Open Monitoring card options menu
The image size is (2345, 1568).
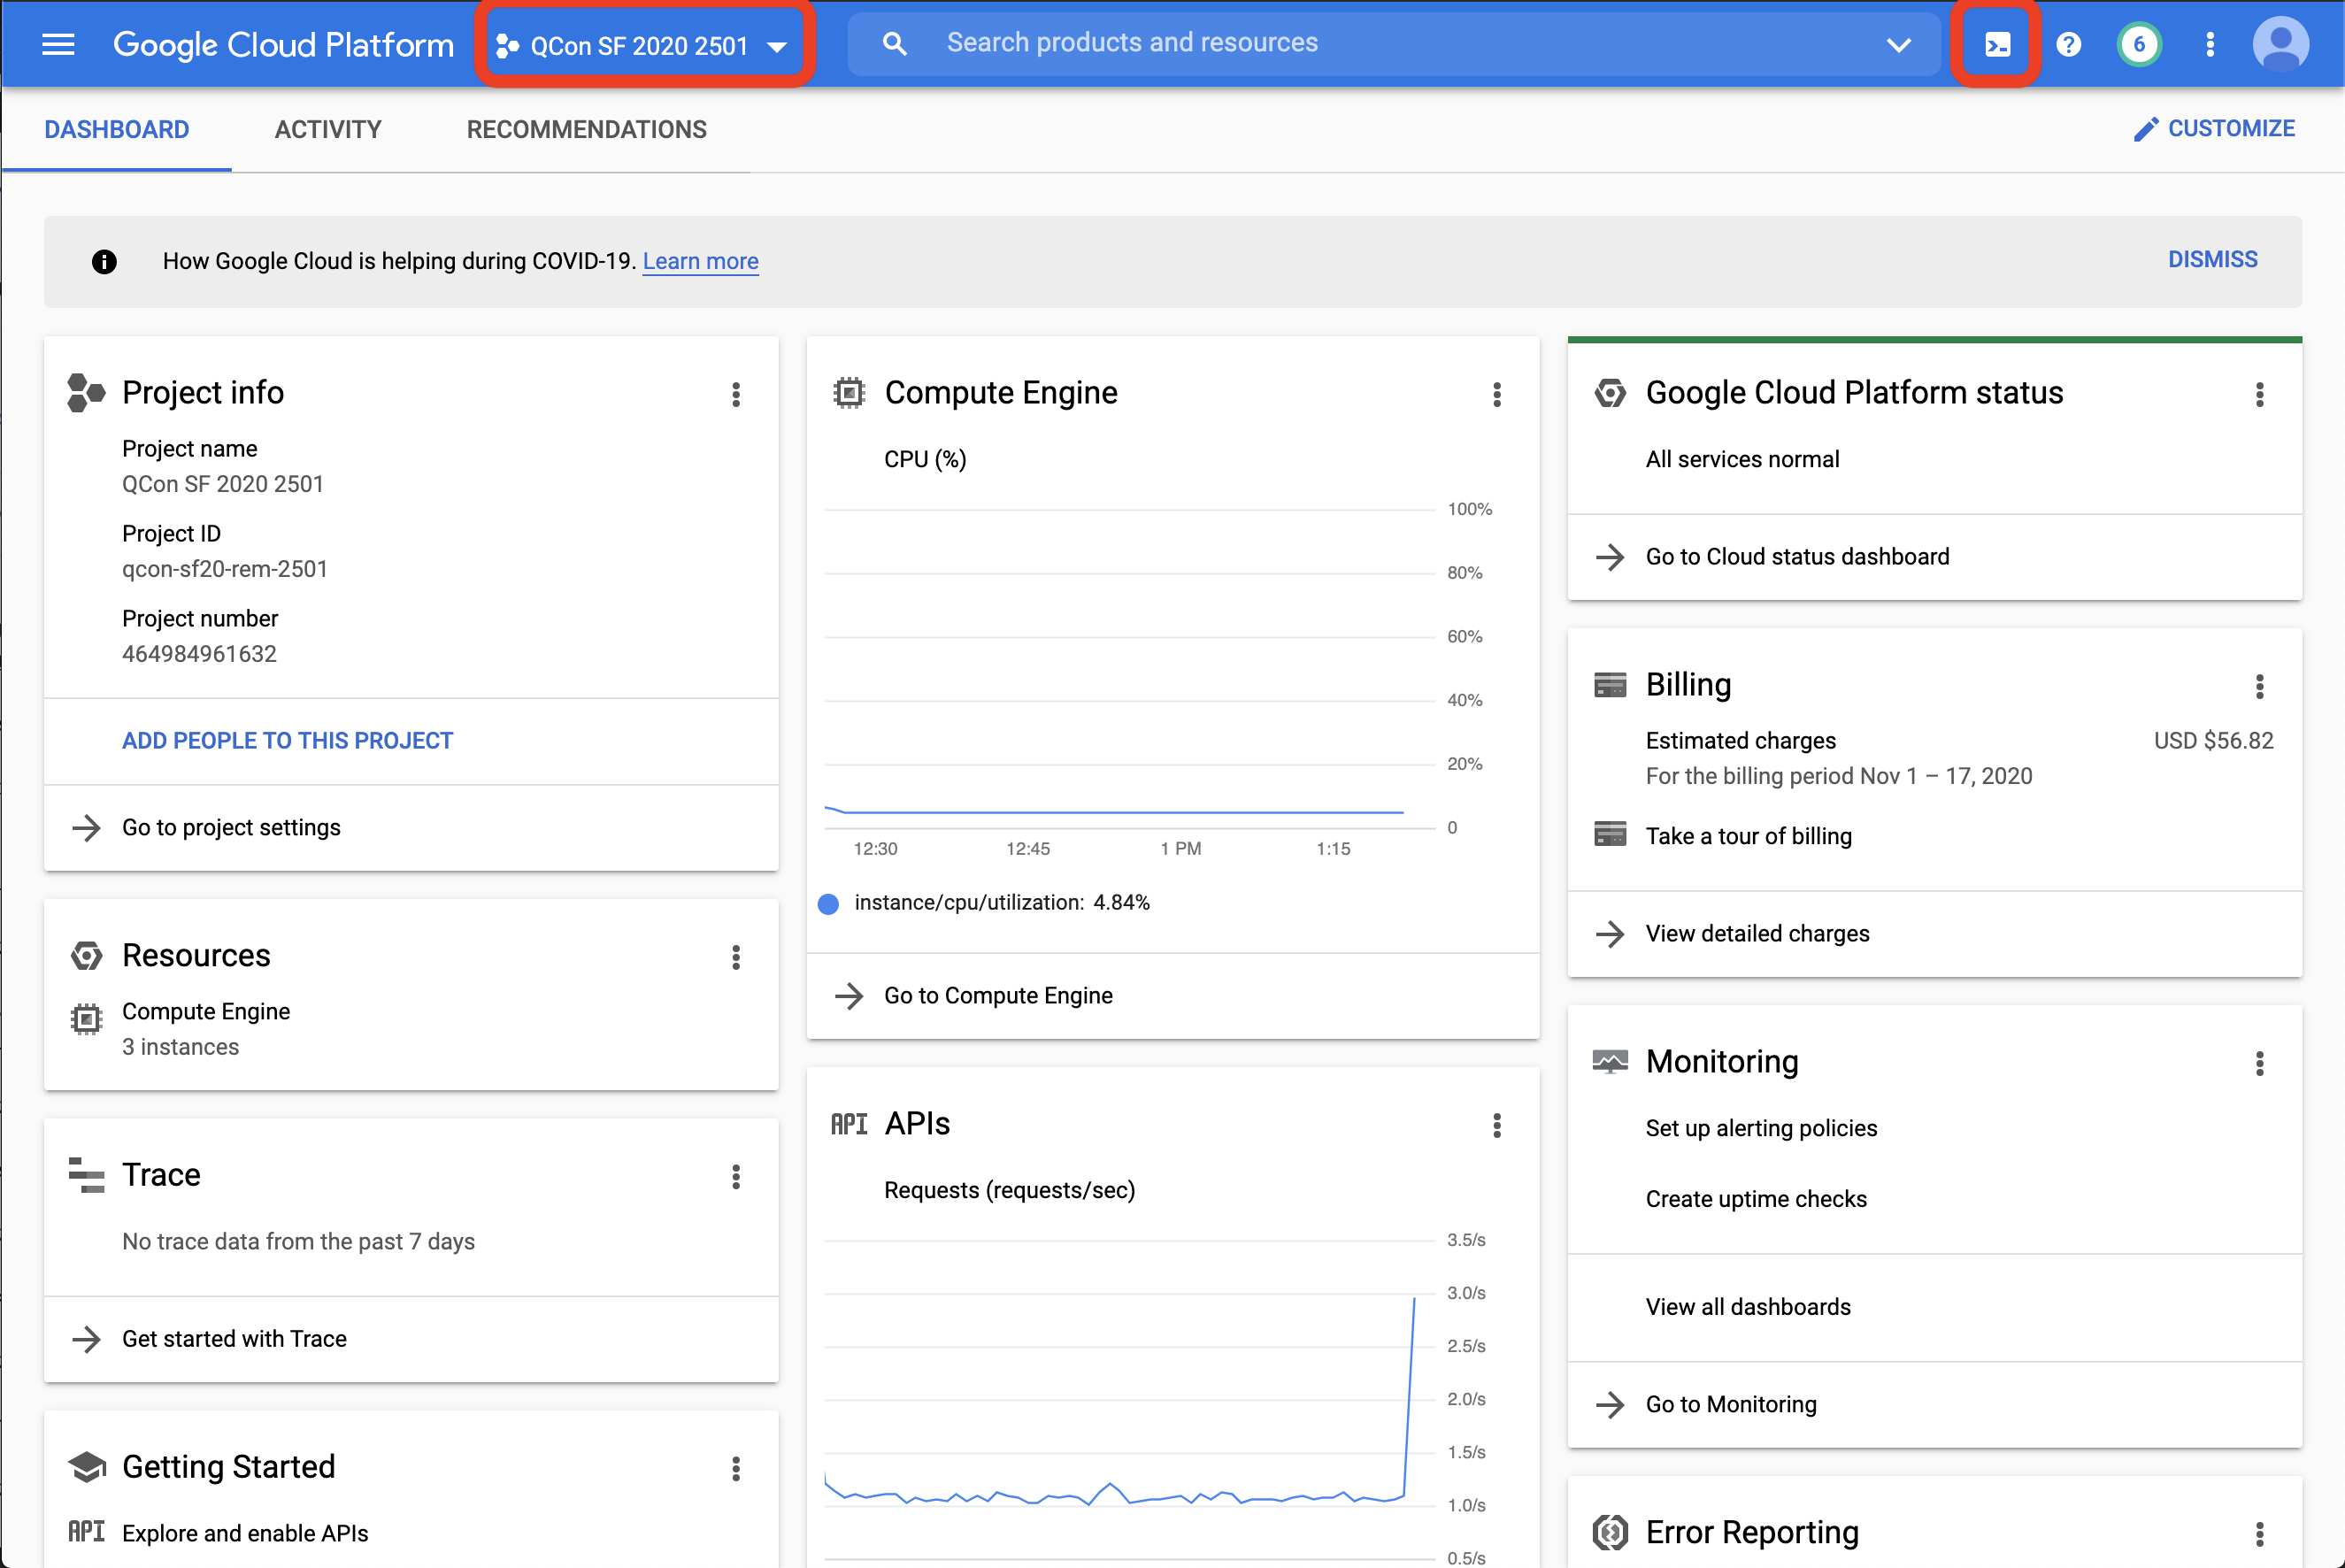2259,1063
